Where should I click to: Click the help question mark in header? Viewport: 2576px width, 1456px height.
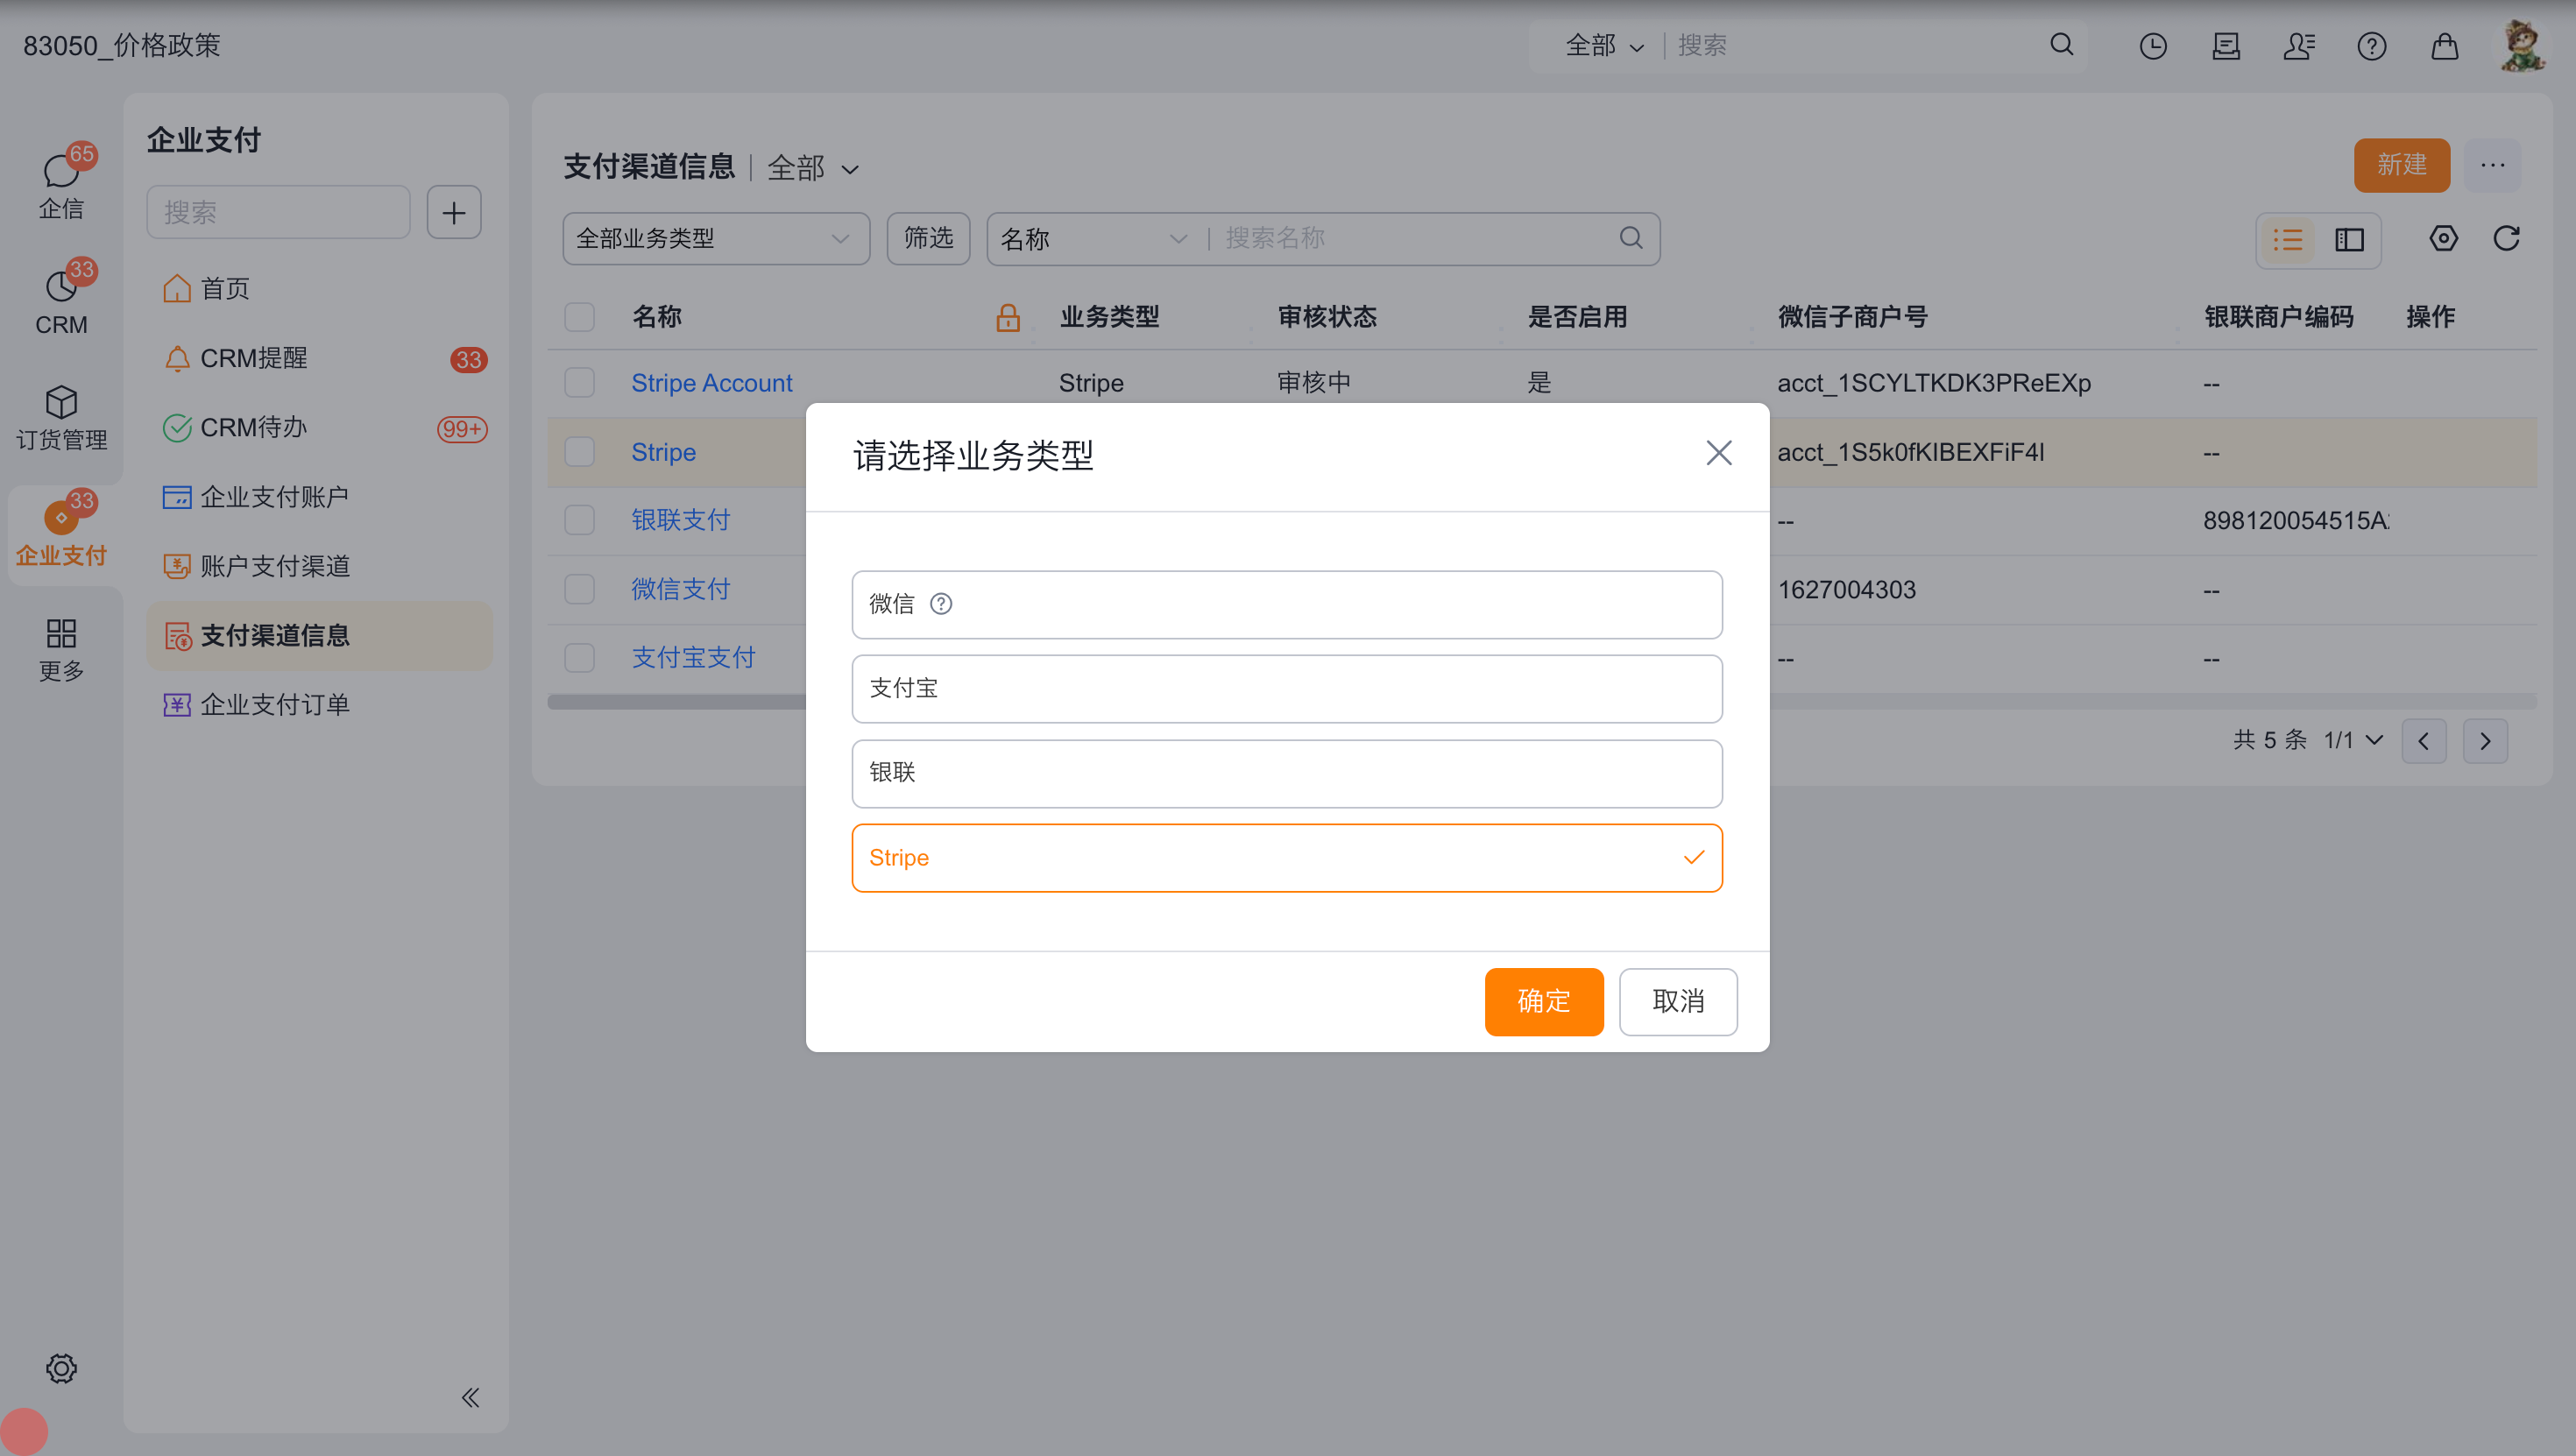point(2371,46)
